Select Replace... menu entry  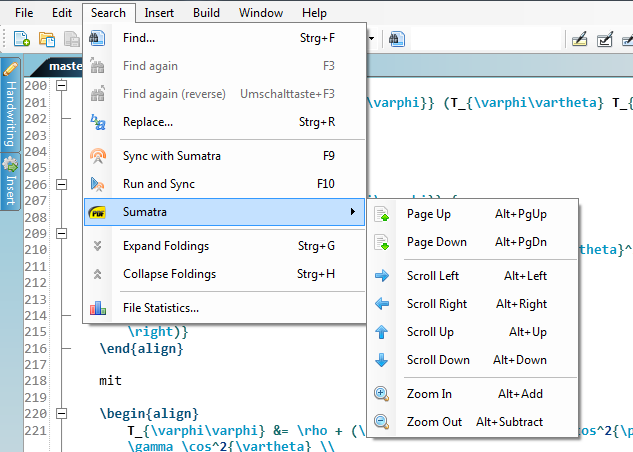click(x=224, y=122)
